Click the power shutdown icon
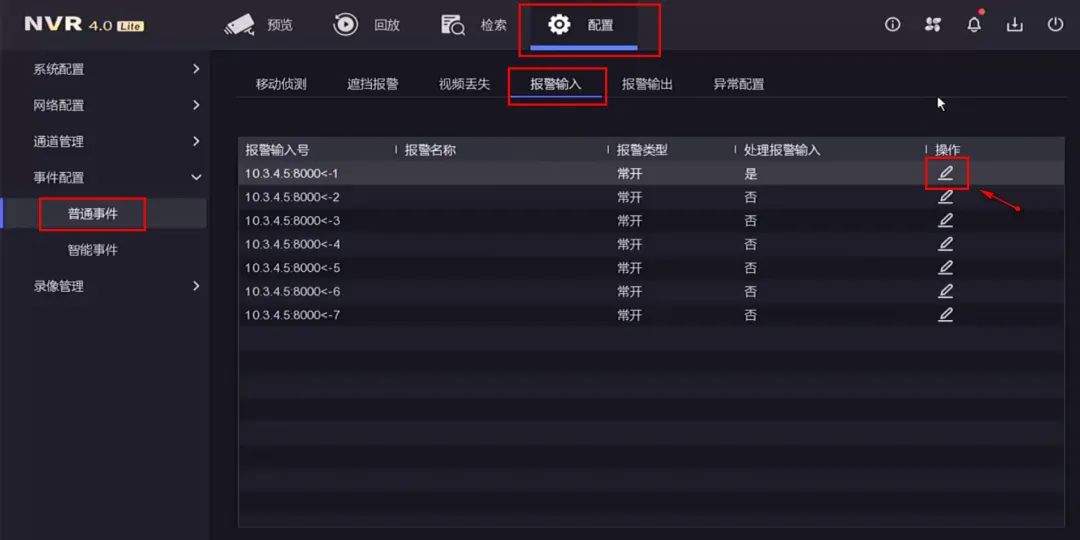Viewport: 1080px width, 540px height. point(1055,25)
